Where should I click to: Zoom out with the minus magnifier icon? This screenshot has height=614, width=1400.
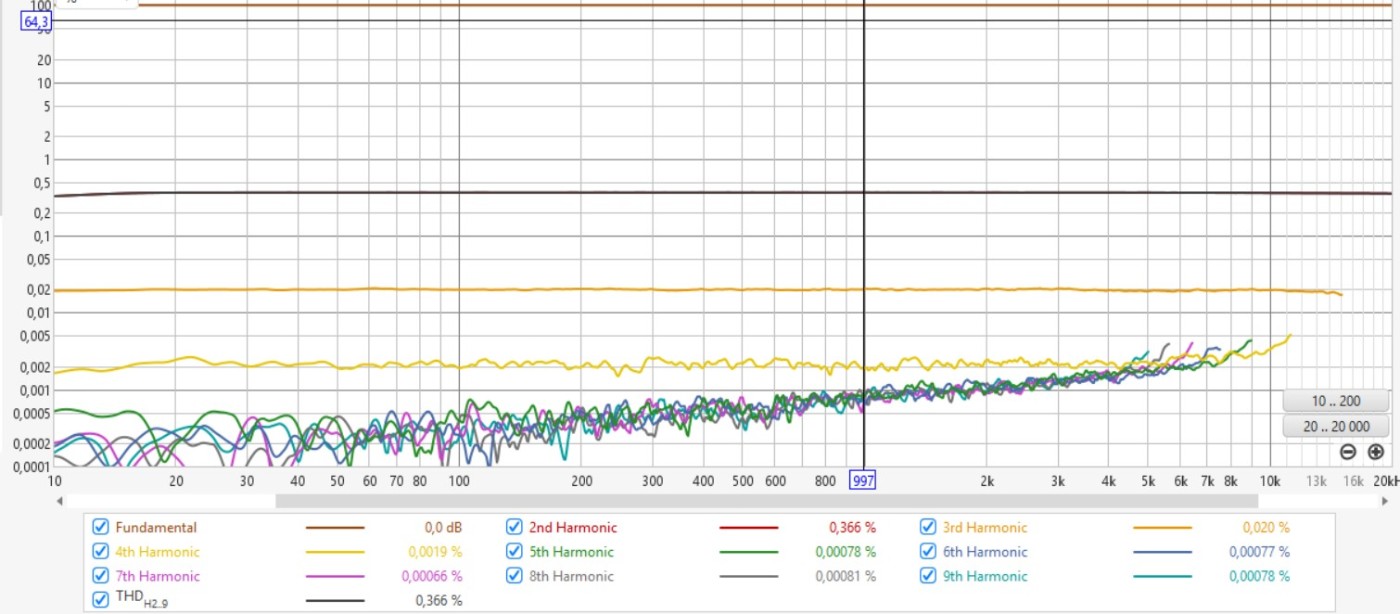(x=1347, y=452)
